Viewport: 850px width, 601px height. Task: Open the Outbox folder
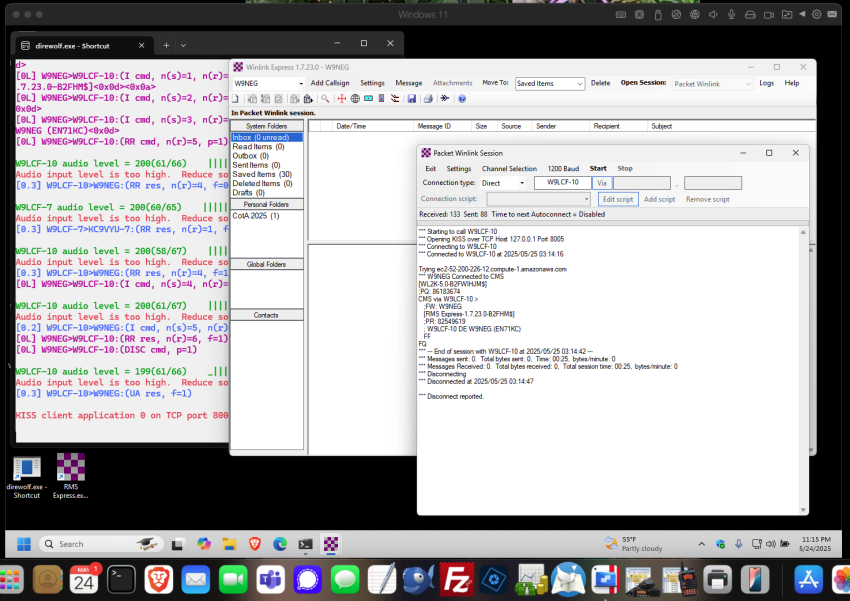click(250, 156)
